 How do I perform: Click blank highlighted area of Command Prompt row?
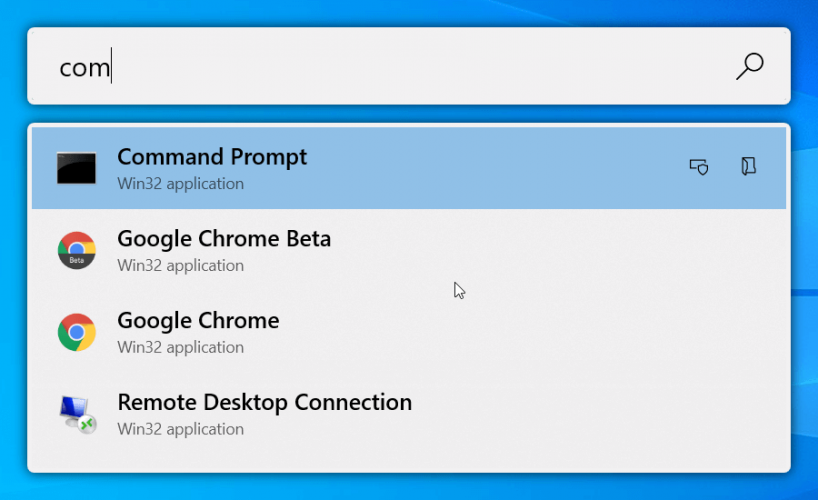496,168
